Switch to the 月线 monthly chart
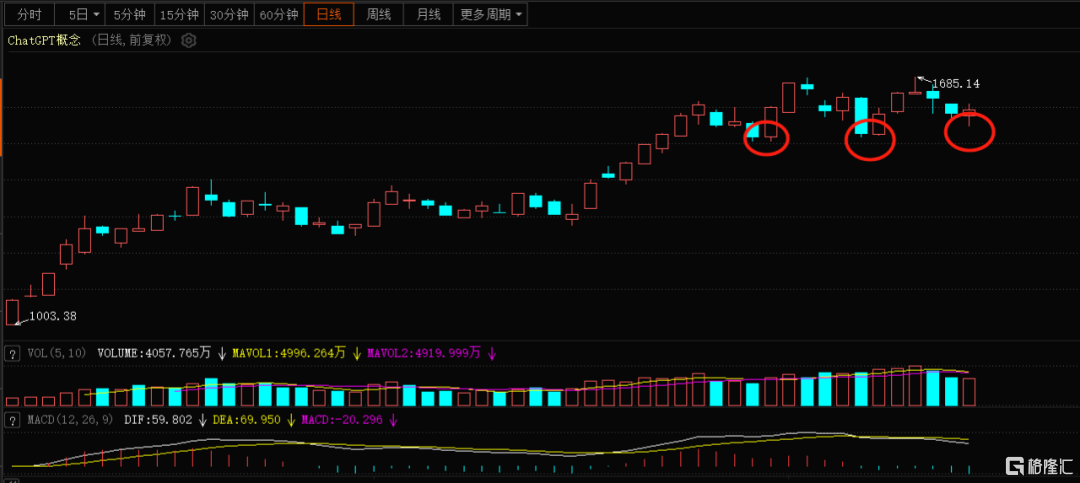This screenshot has height=483, width=1080. [x=428, y=14]
